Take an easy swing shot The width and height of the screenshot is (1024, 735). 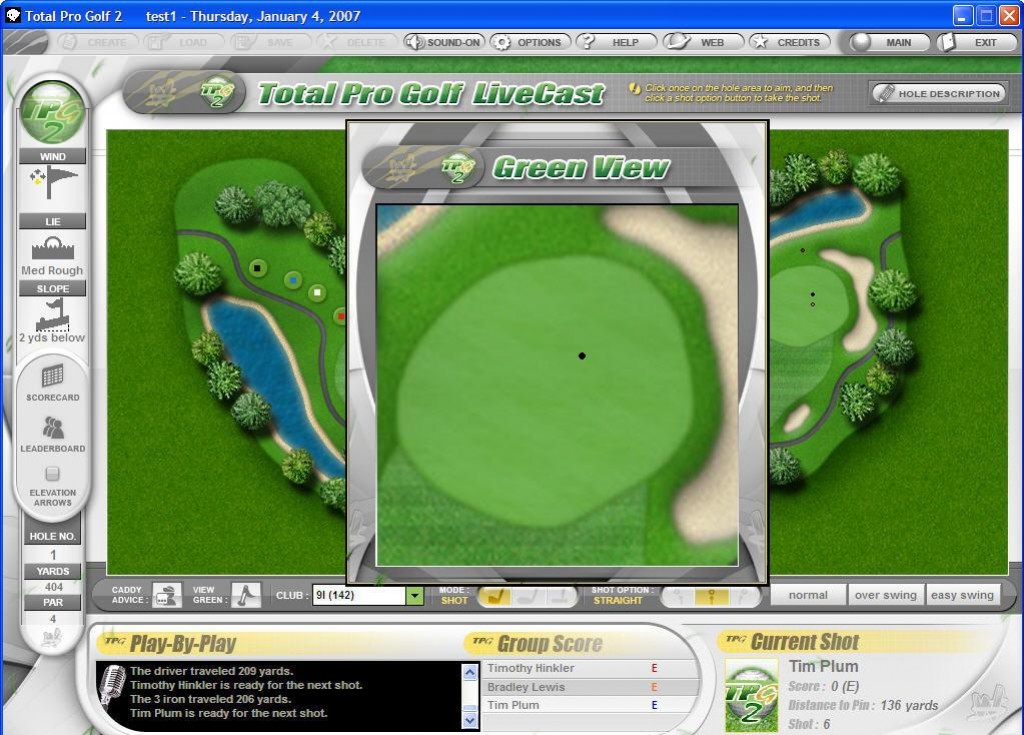[963, 595]
